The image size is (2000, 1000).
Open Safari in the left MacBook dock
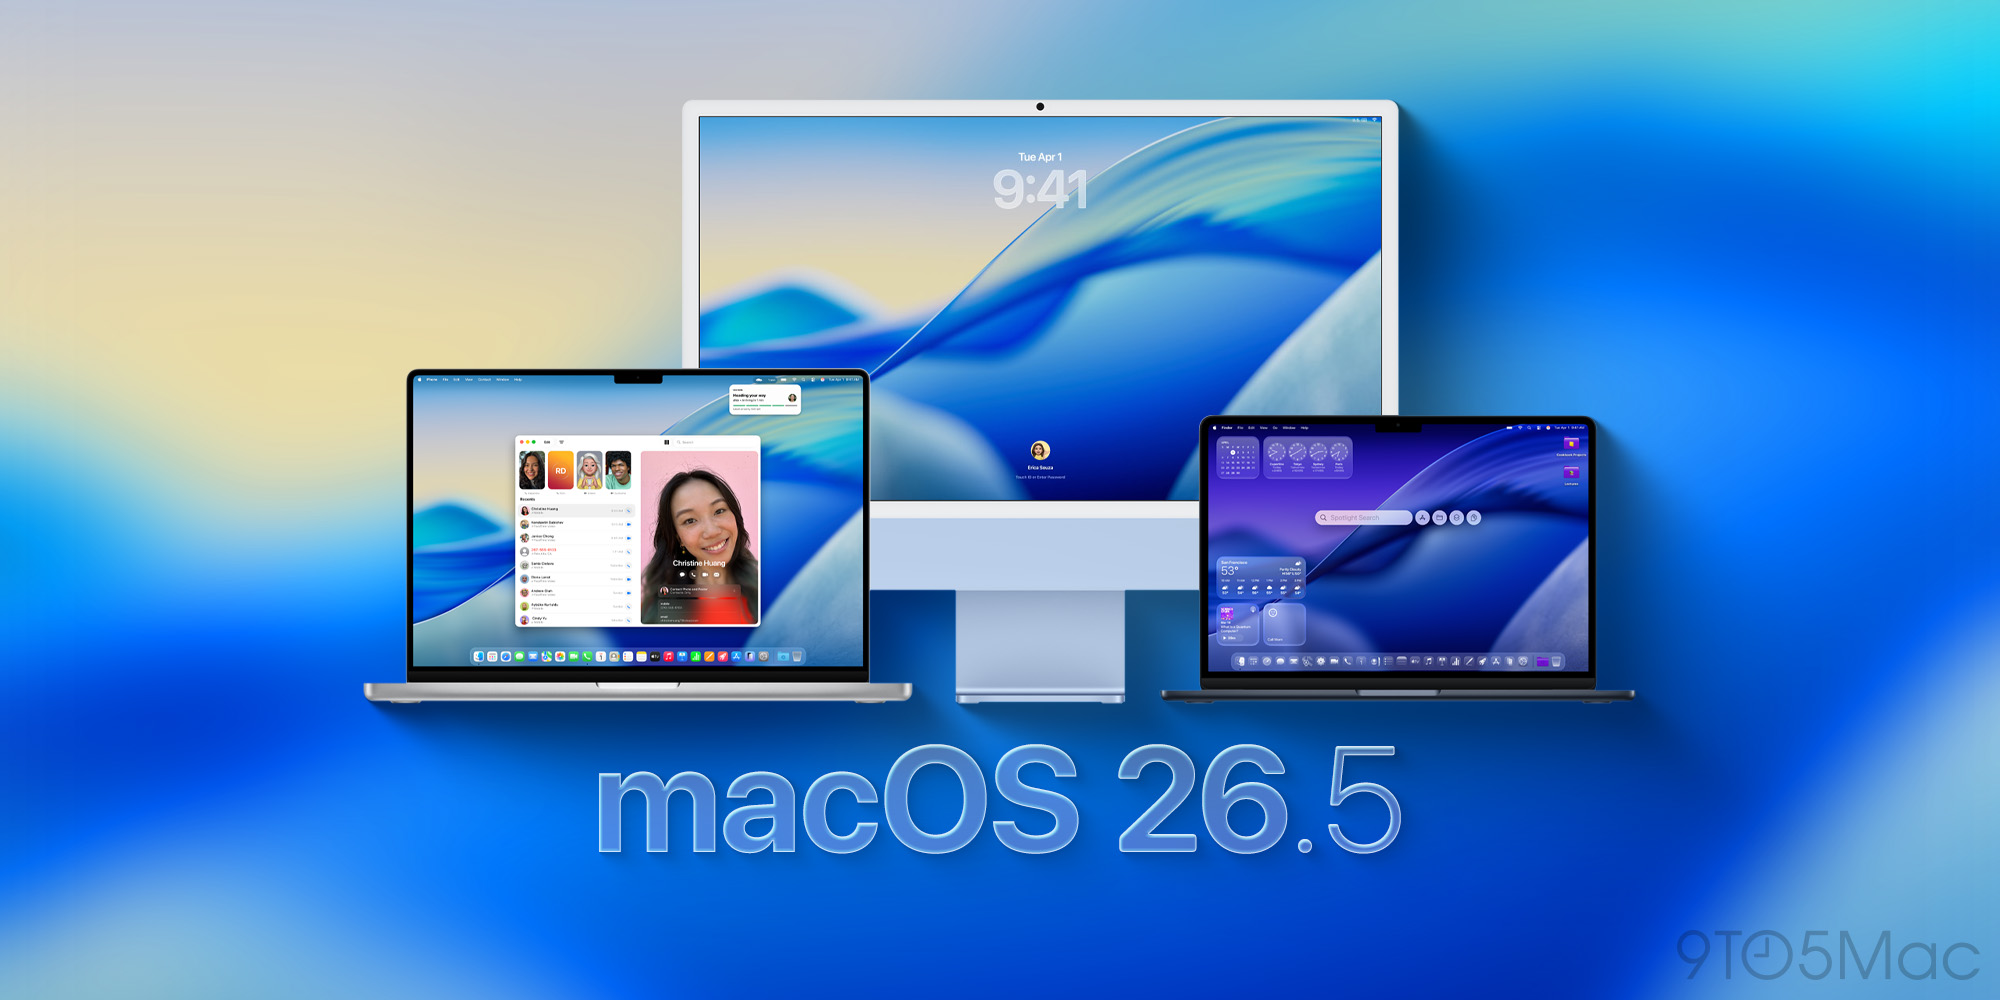[506, 657]
